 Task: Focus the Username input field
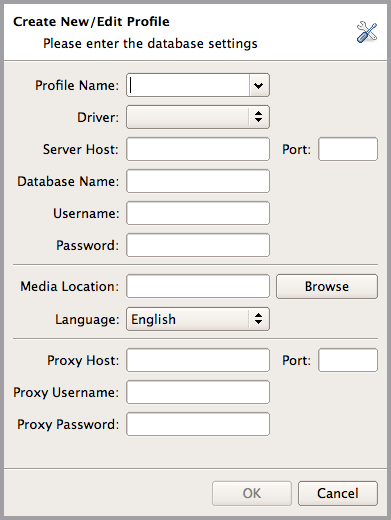click(198, 213)
